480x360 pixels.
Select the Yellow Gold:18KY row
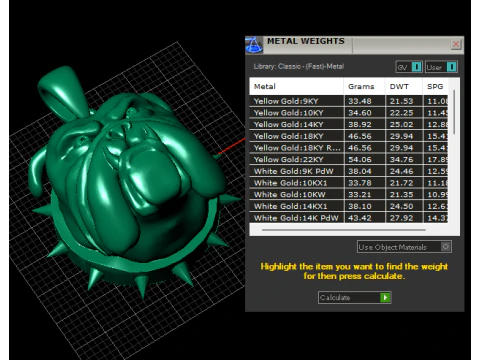tap(348, 136)
